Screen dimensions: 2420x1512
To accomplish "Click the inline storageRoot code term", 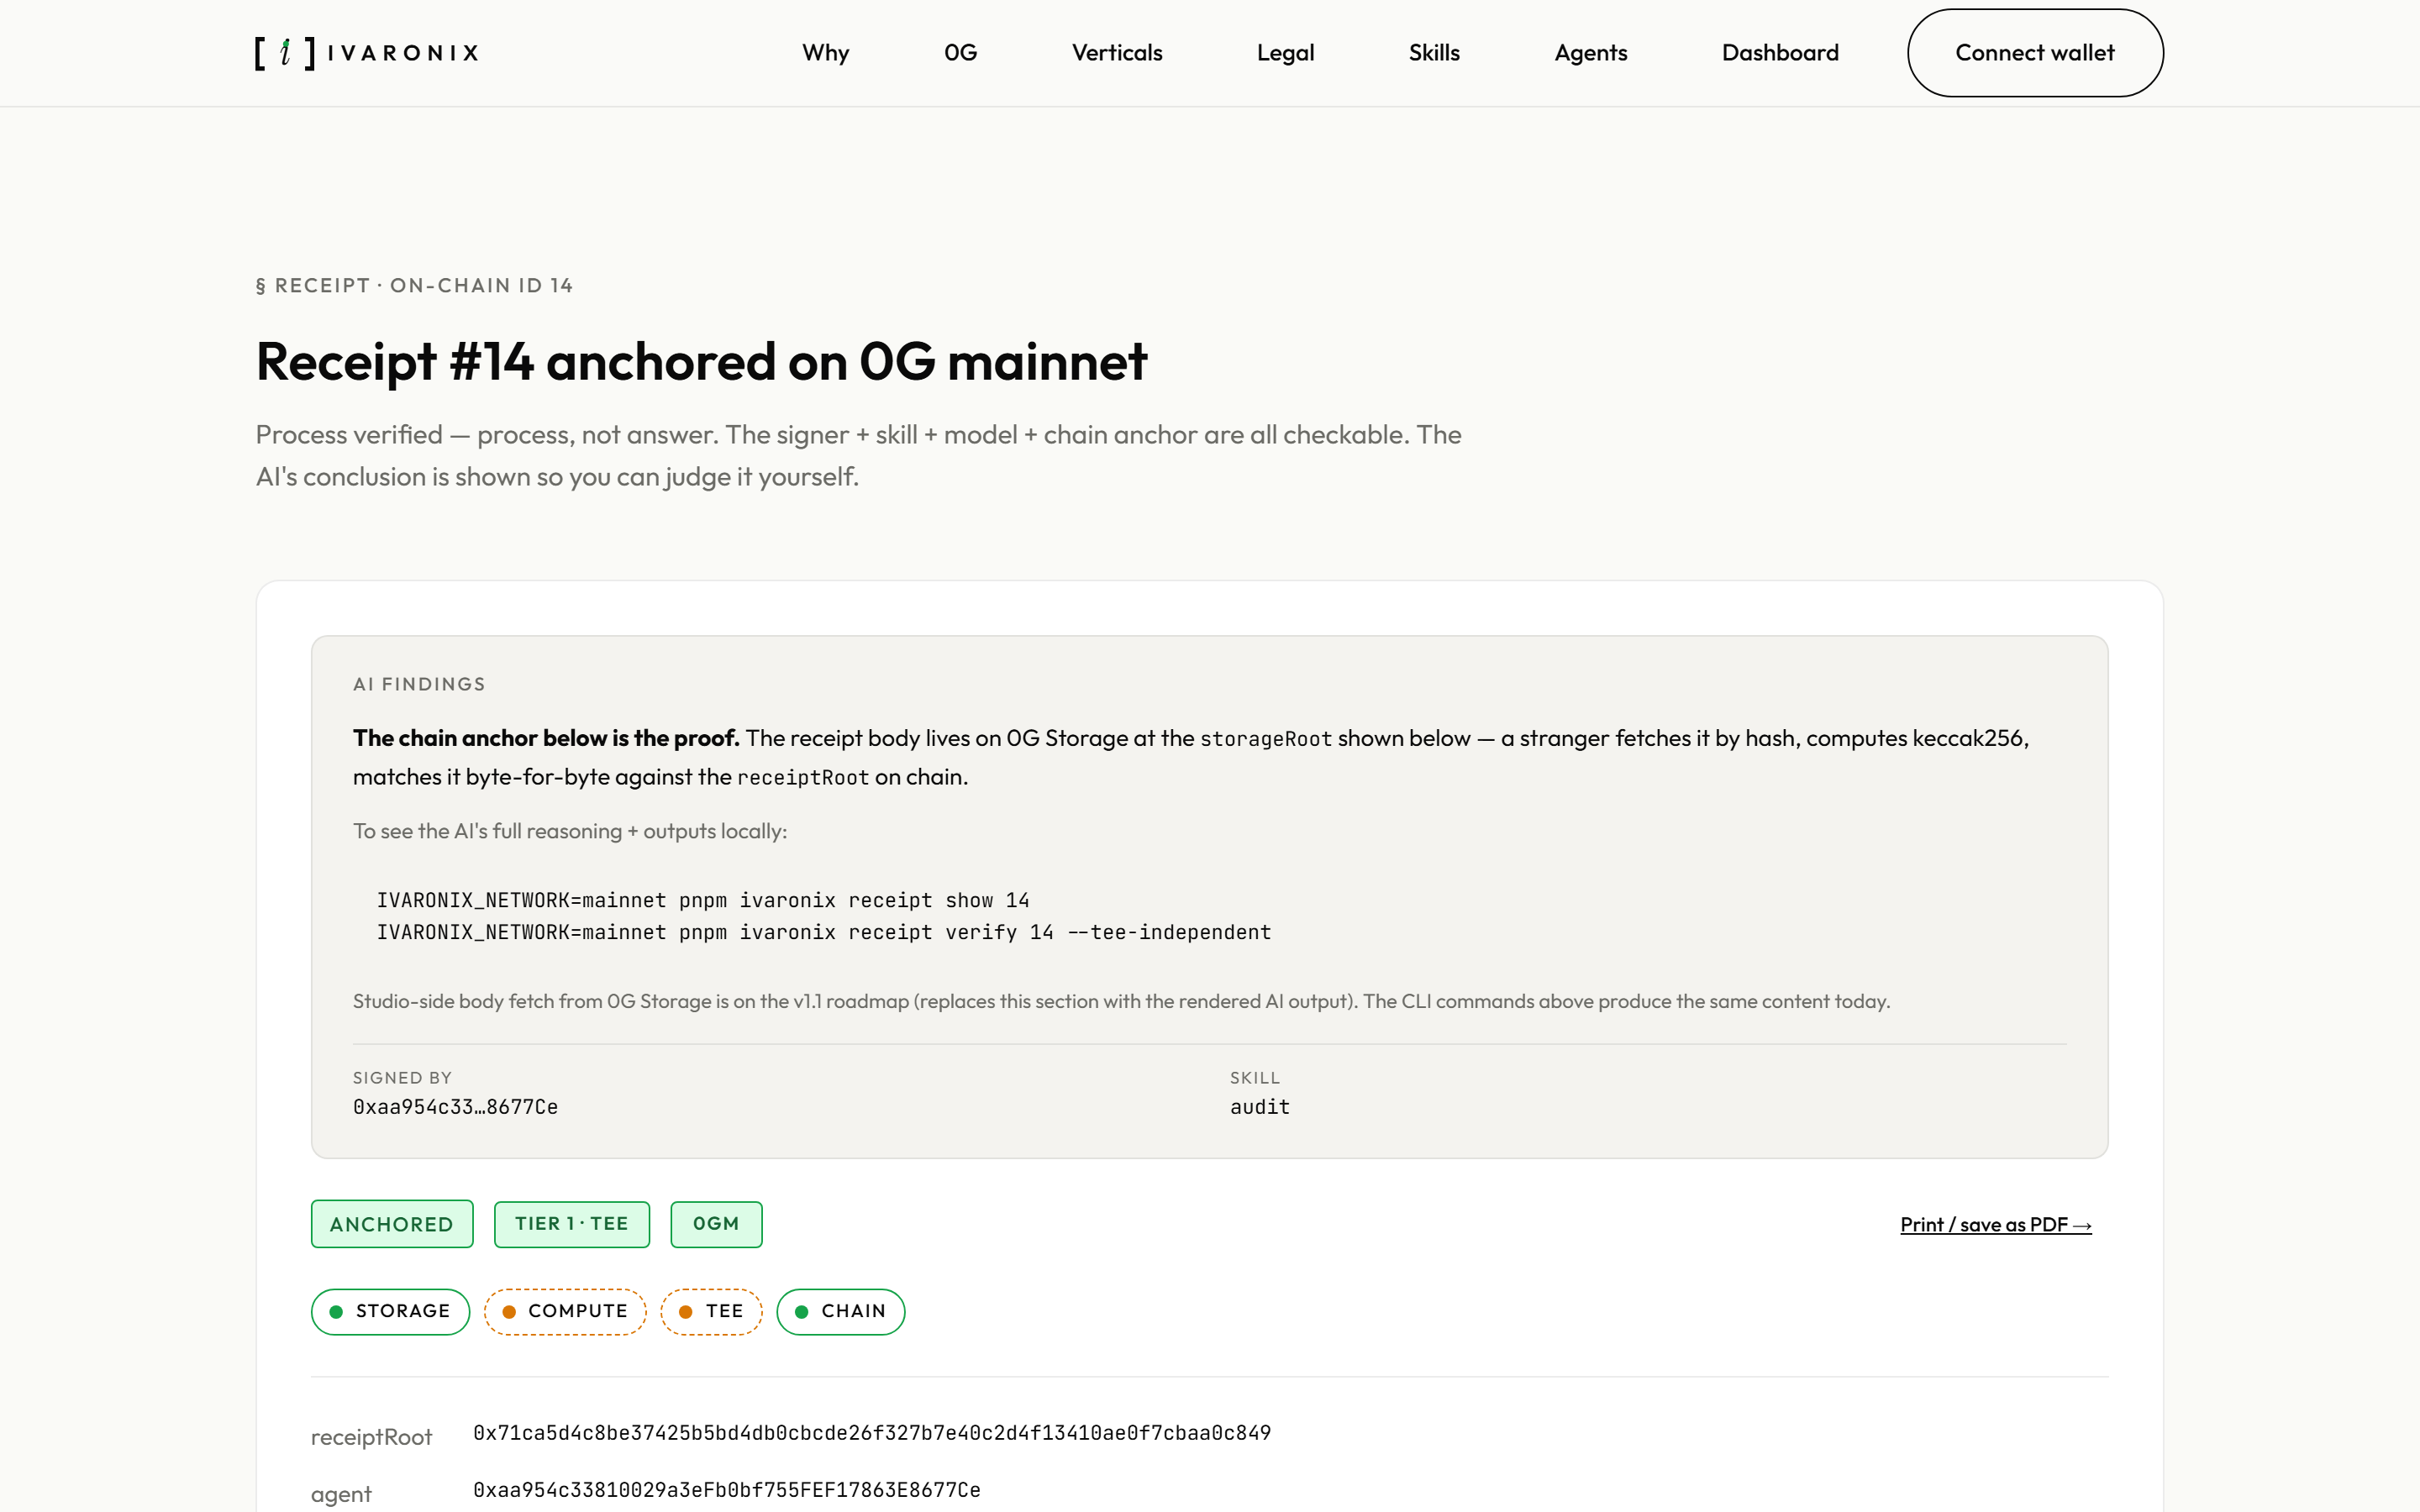I will 1266,739.
